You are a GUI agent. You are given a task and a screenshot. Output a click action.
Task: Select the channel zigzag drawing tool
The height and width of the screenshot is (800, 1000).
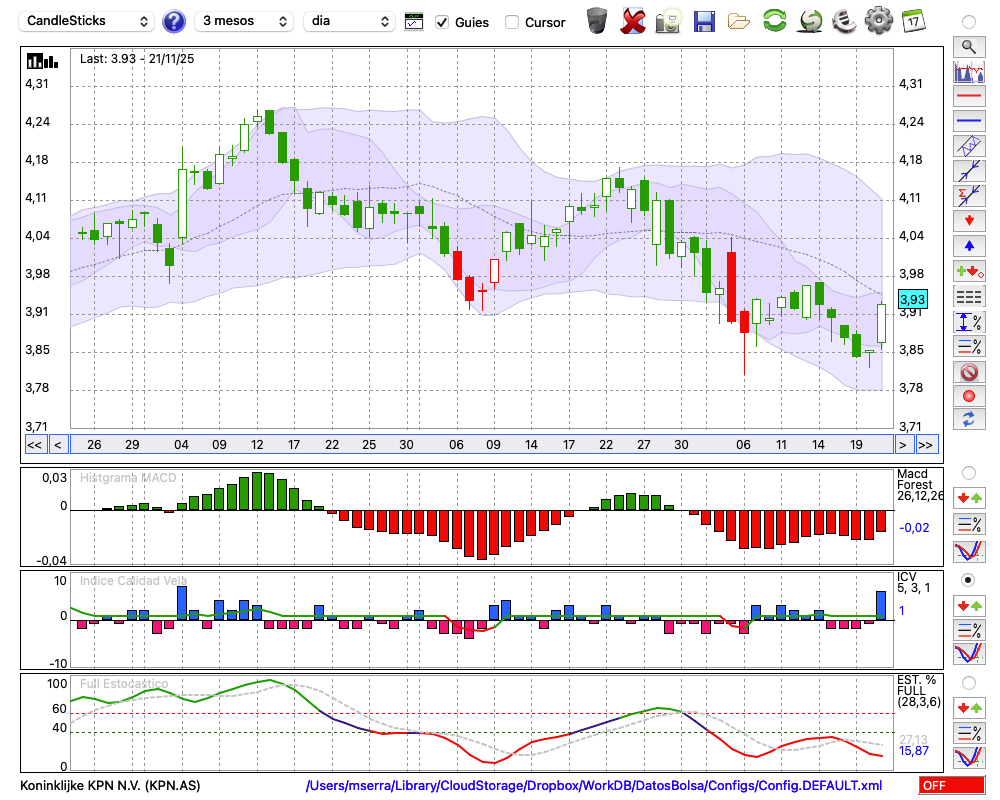pos(969,146)
